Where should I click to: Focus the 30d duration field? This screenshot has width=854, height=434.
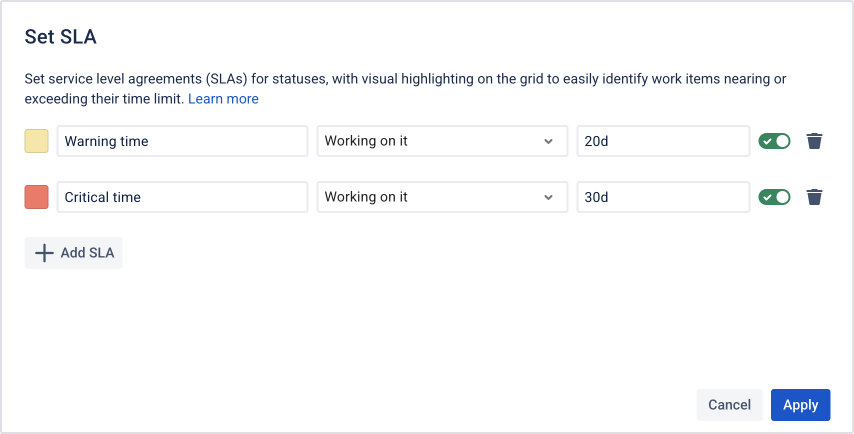[663, 197]
